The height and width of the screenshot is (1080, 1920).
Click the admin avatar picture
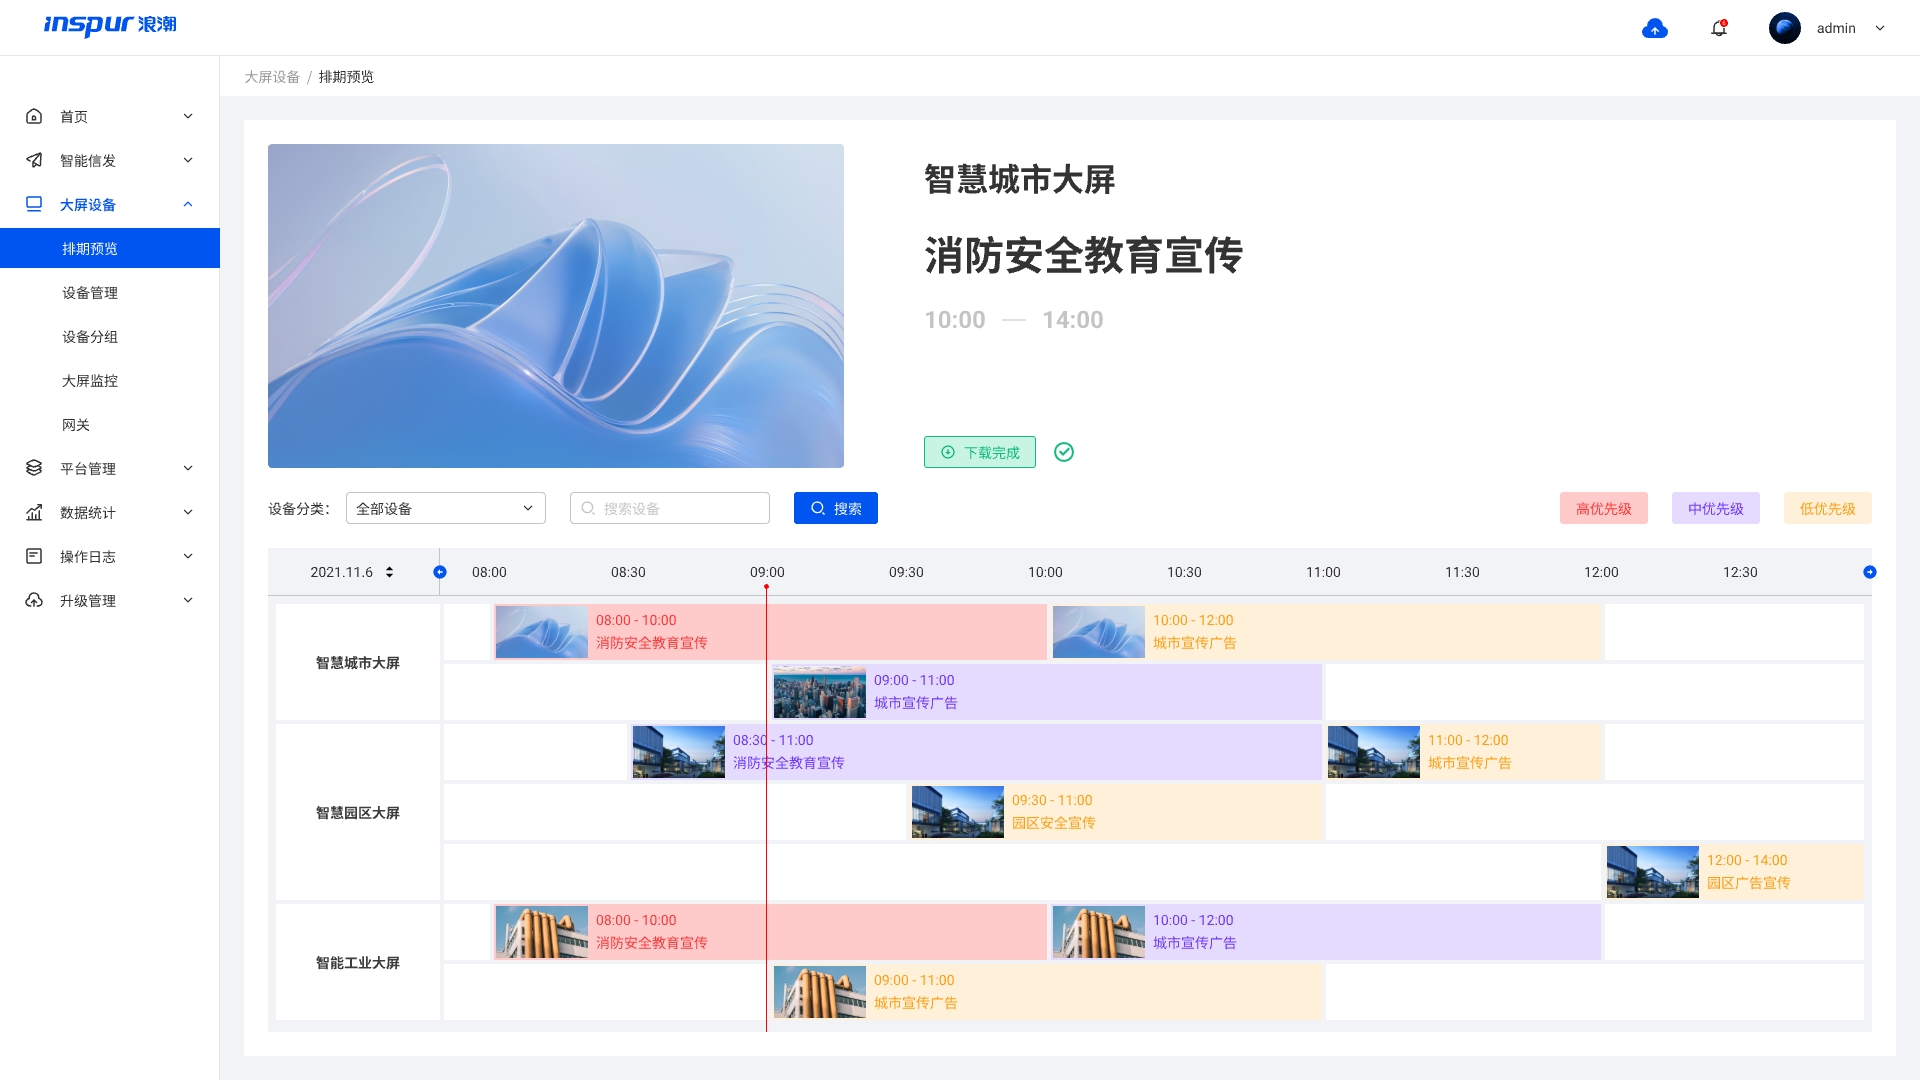click(x=1785, y=28)
